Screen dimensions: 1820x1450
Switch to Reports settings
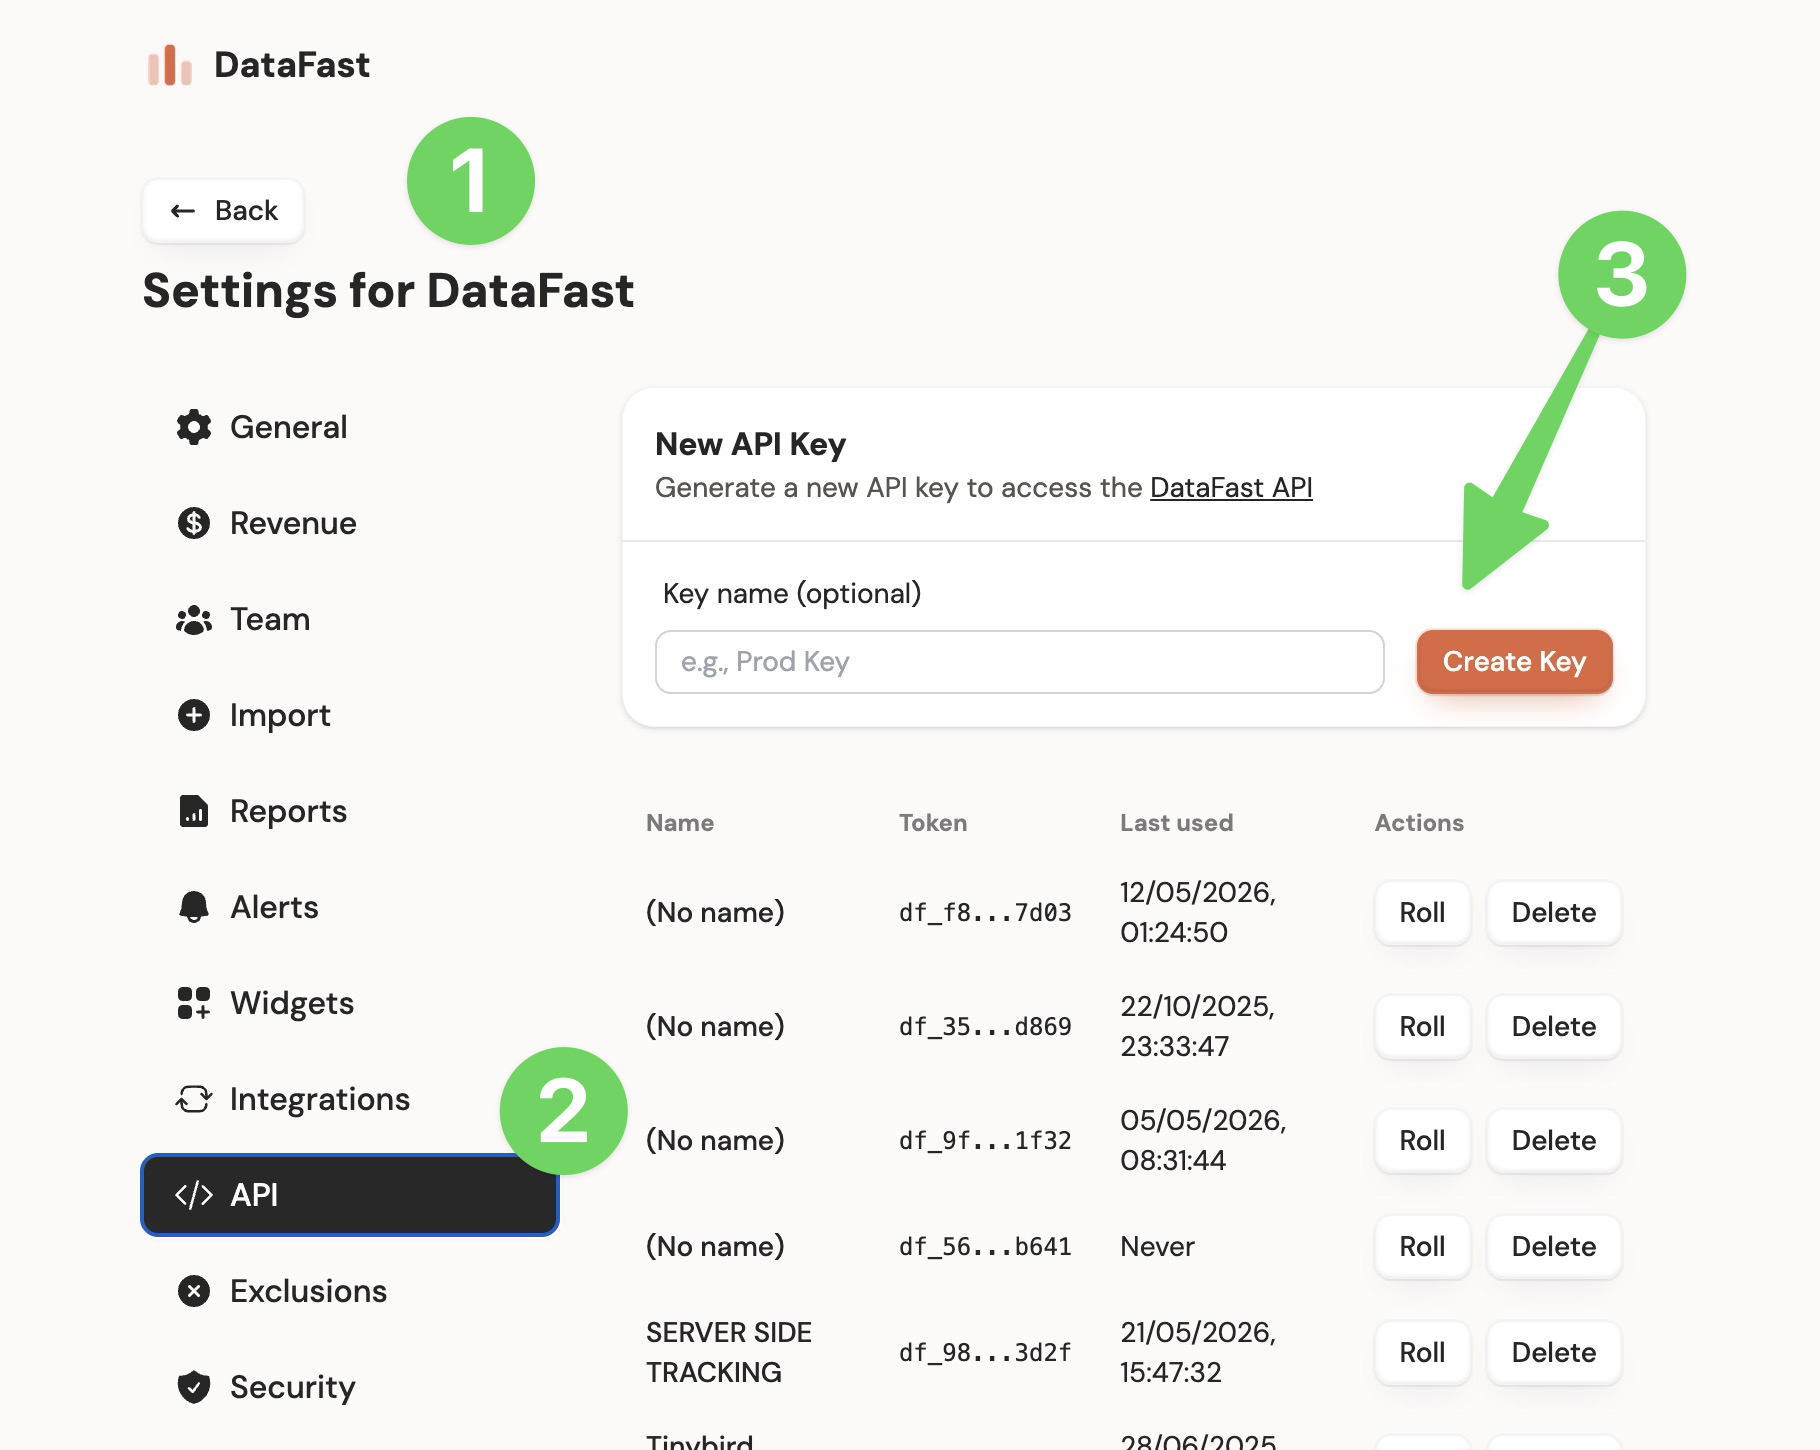(350, 811)
